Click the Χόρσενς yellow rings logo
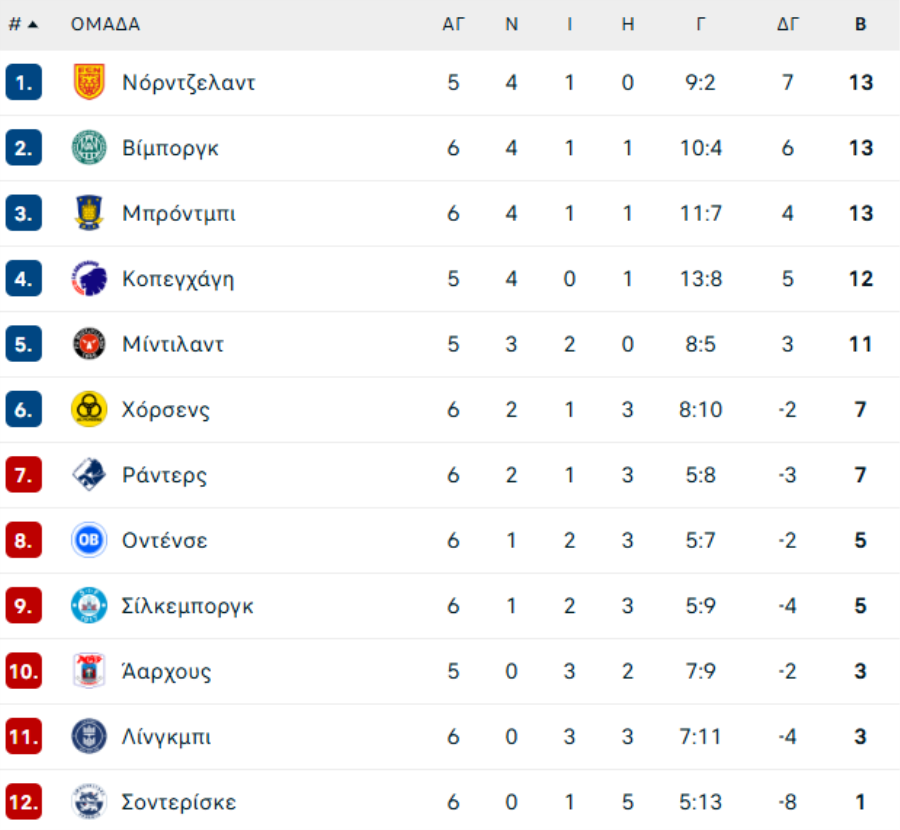 click(x=89, y=409)
